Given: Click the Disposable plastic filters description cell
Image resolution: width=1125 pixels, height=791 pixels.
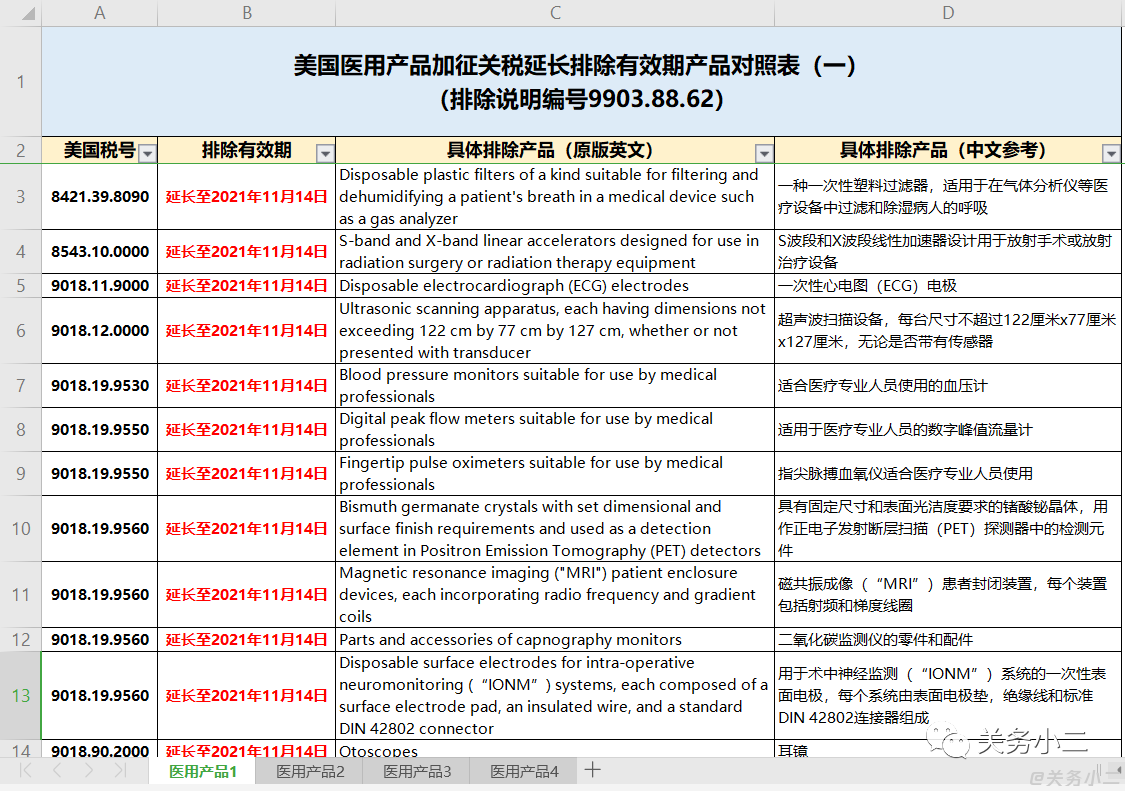Looking at the screenshot, I should pyautogui.click(x=555, y=197).
